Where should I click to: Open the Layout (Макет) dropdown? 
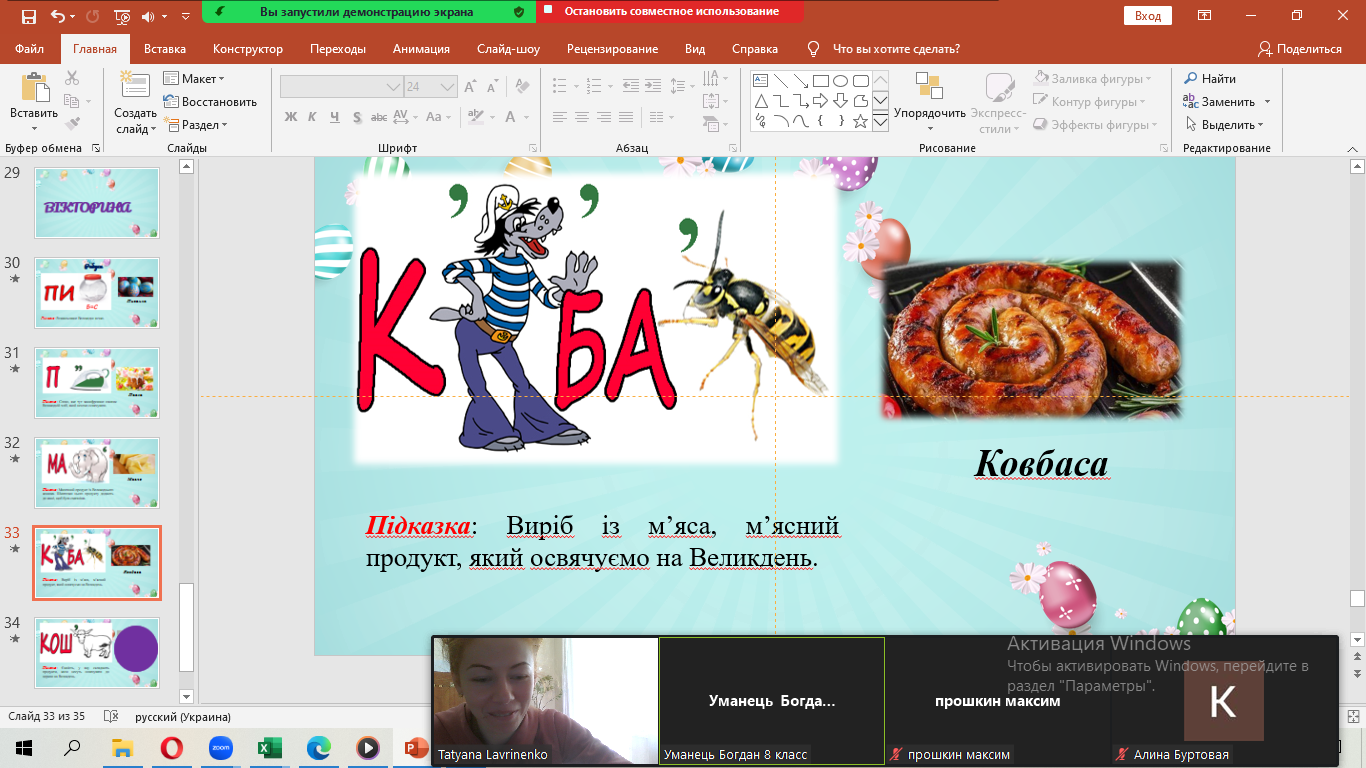(194, 79)
